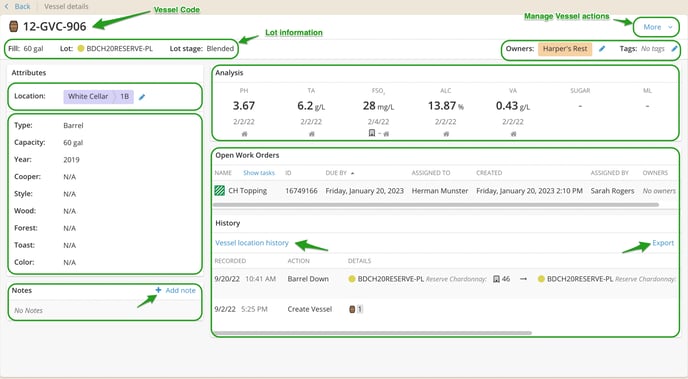Click the yellow dot of source lot in Barrel Down row

point(352,279)
